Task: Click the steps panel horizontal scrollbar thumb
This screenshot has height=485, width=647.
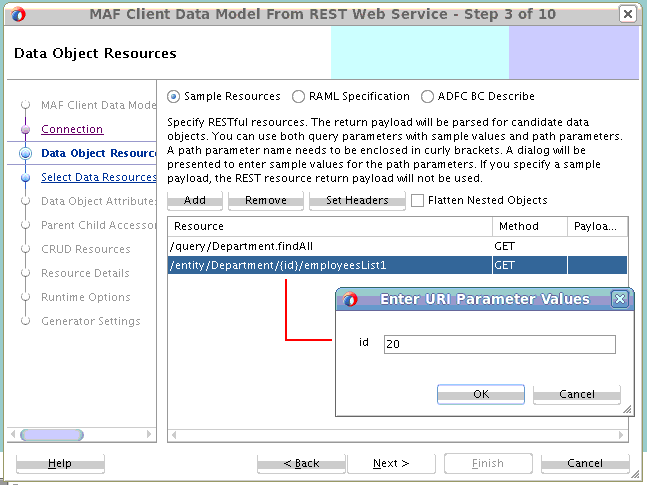Action: (x=52, y=435)
